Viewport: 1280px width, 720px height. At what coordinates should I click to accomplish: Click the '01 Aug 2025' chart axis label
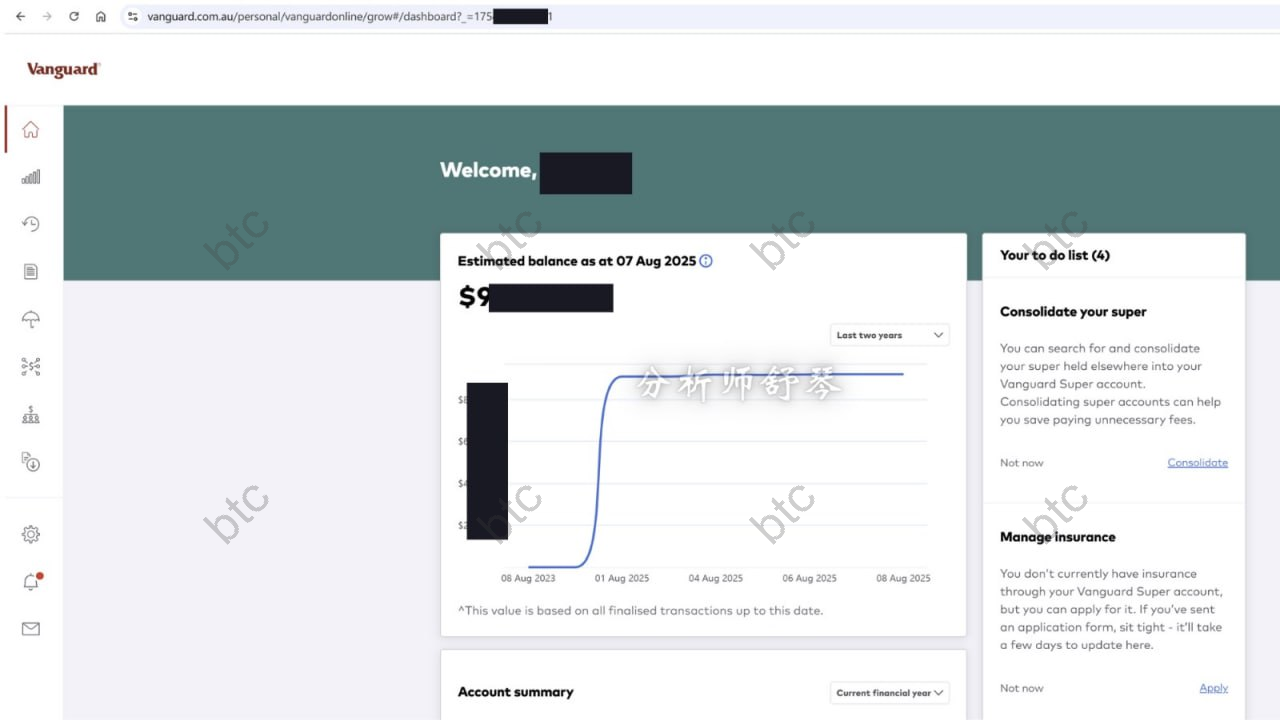(x=622, y=578)
